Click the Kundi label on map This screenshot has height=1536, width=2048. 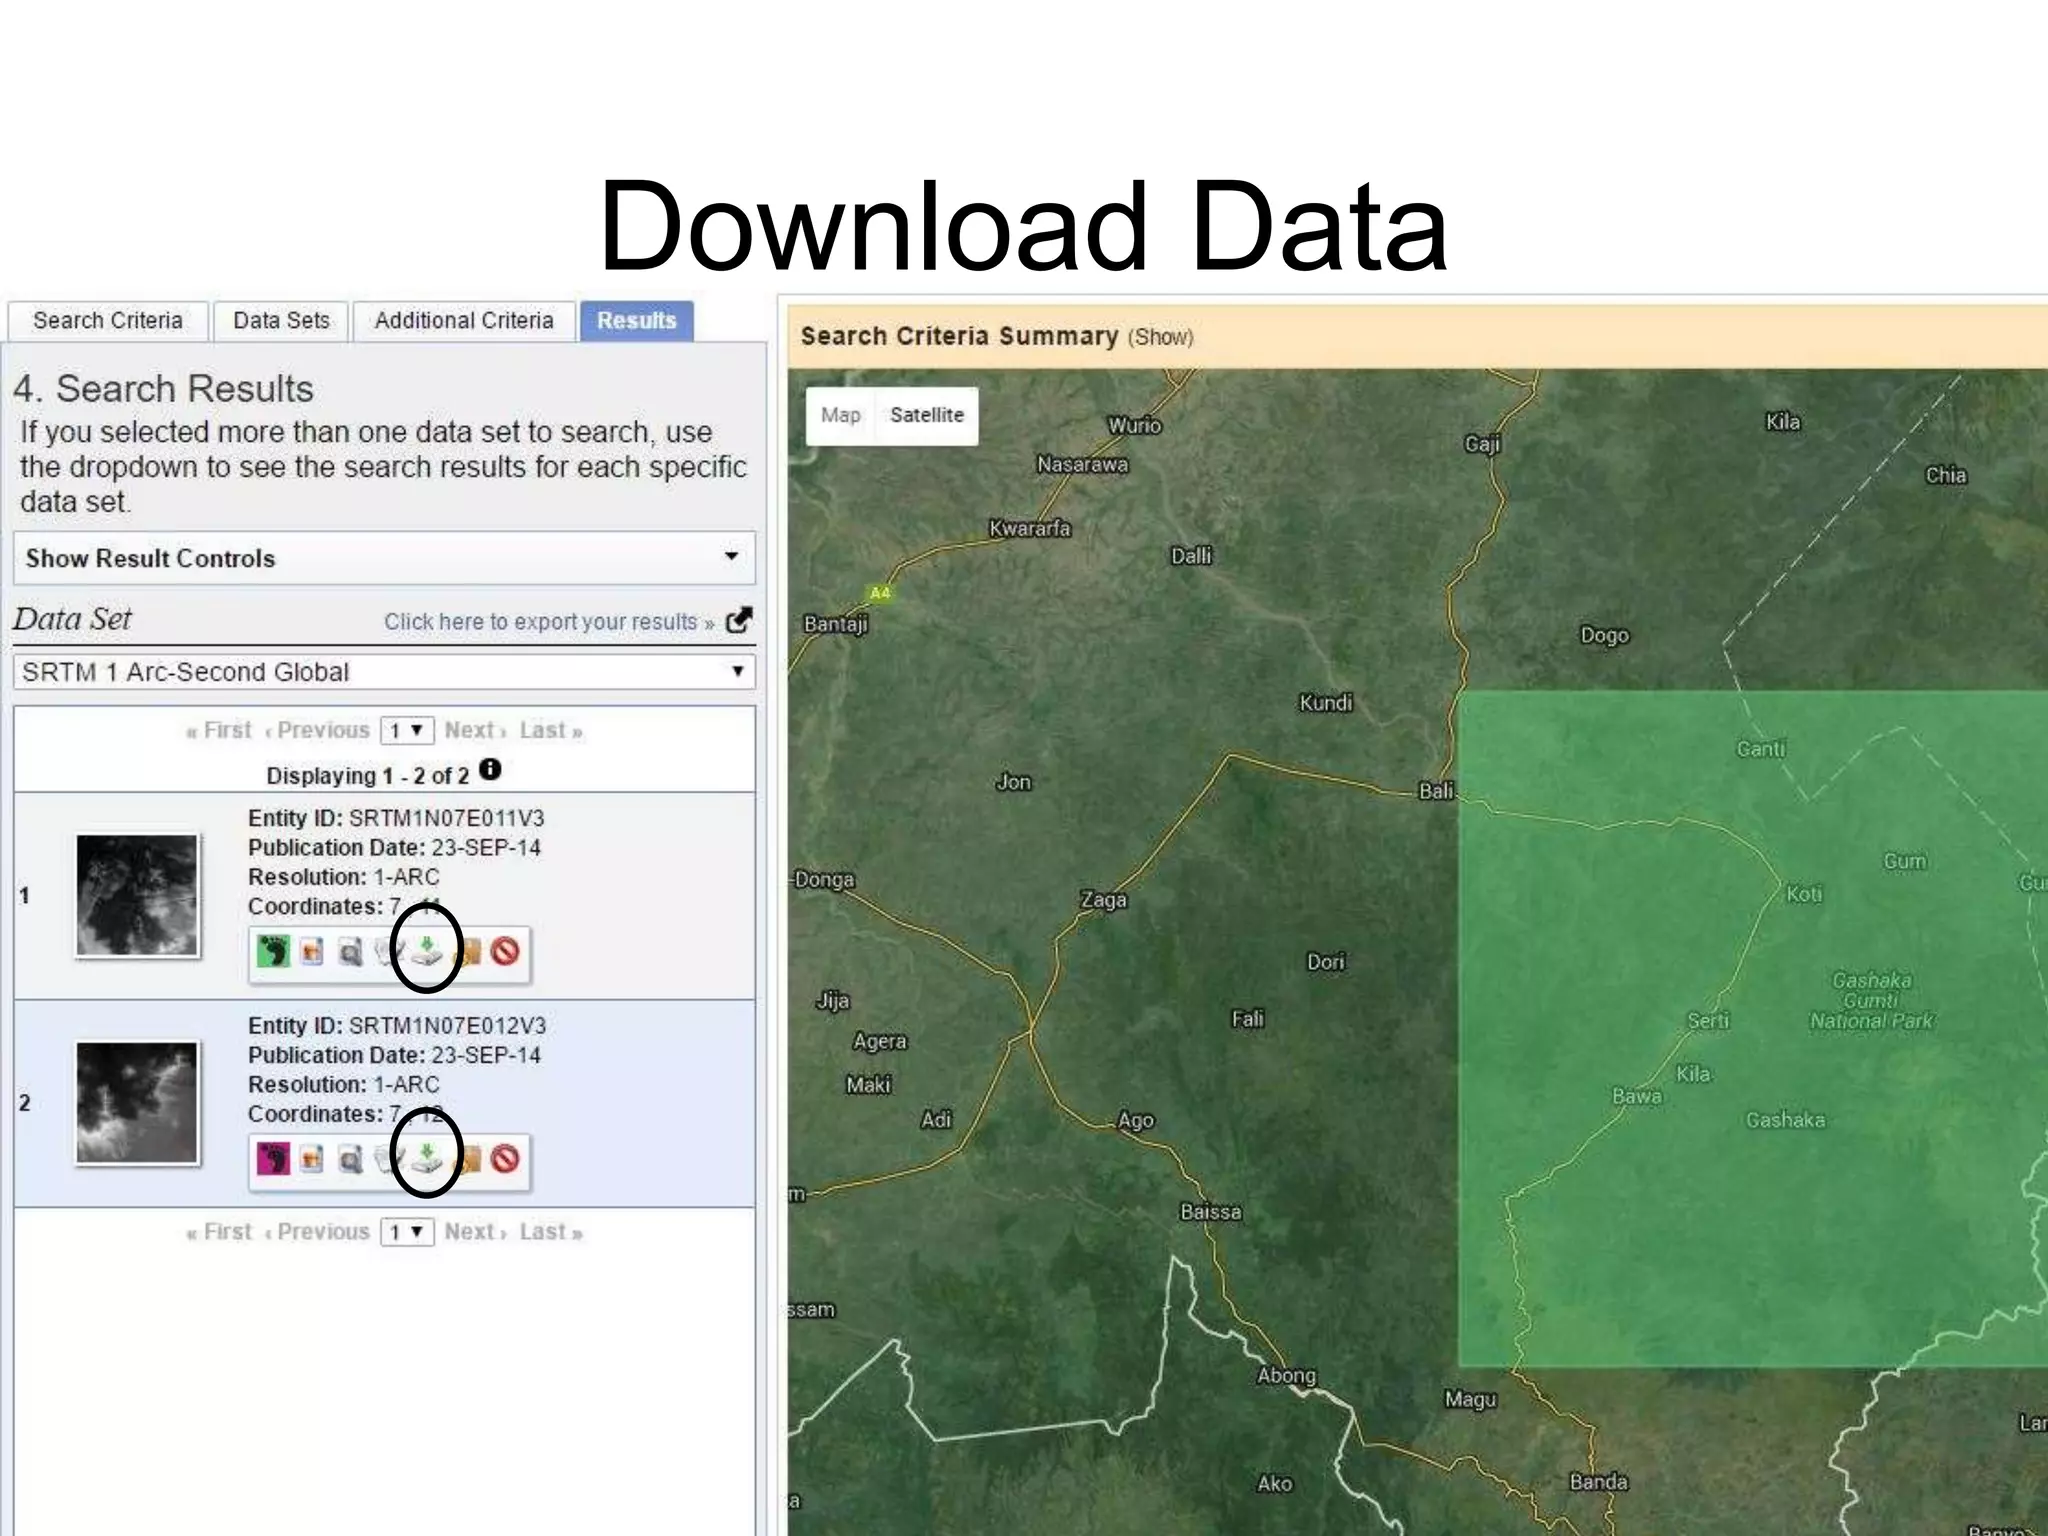[x=1326, y=703]
